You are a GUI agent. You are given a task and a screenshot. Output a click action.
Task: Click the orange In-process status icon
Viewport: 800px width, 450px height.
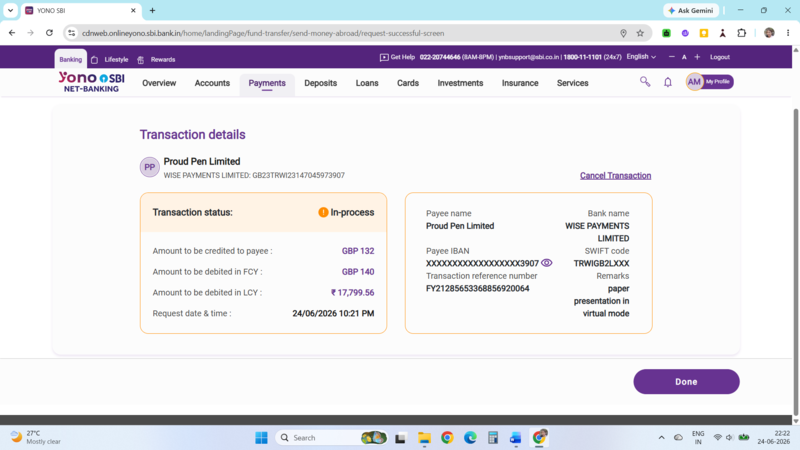(x=323, y=212)
